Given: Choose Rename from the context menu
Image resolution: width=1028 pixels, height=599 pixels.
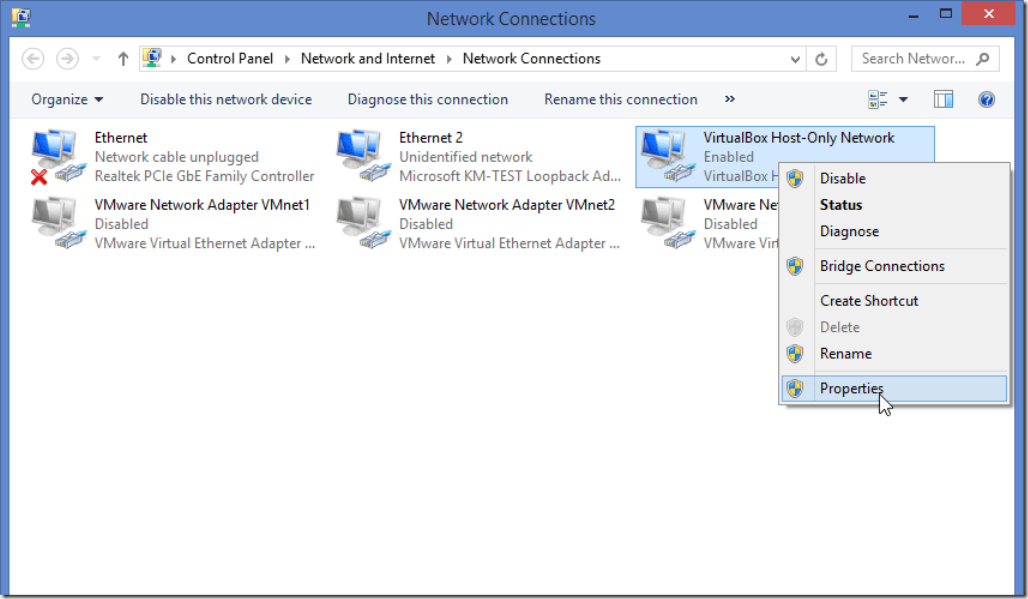Looking at the screenshot, I should tap(894, 354).
